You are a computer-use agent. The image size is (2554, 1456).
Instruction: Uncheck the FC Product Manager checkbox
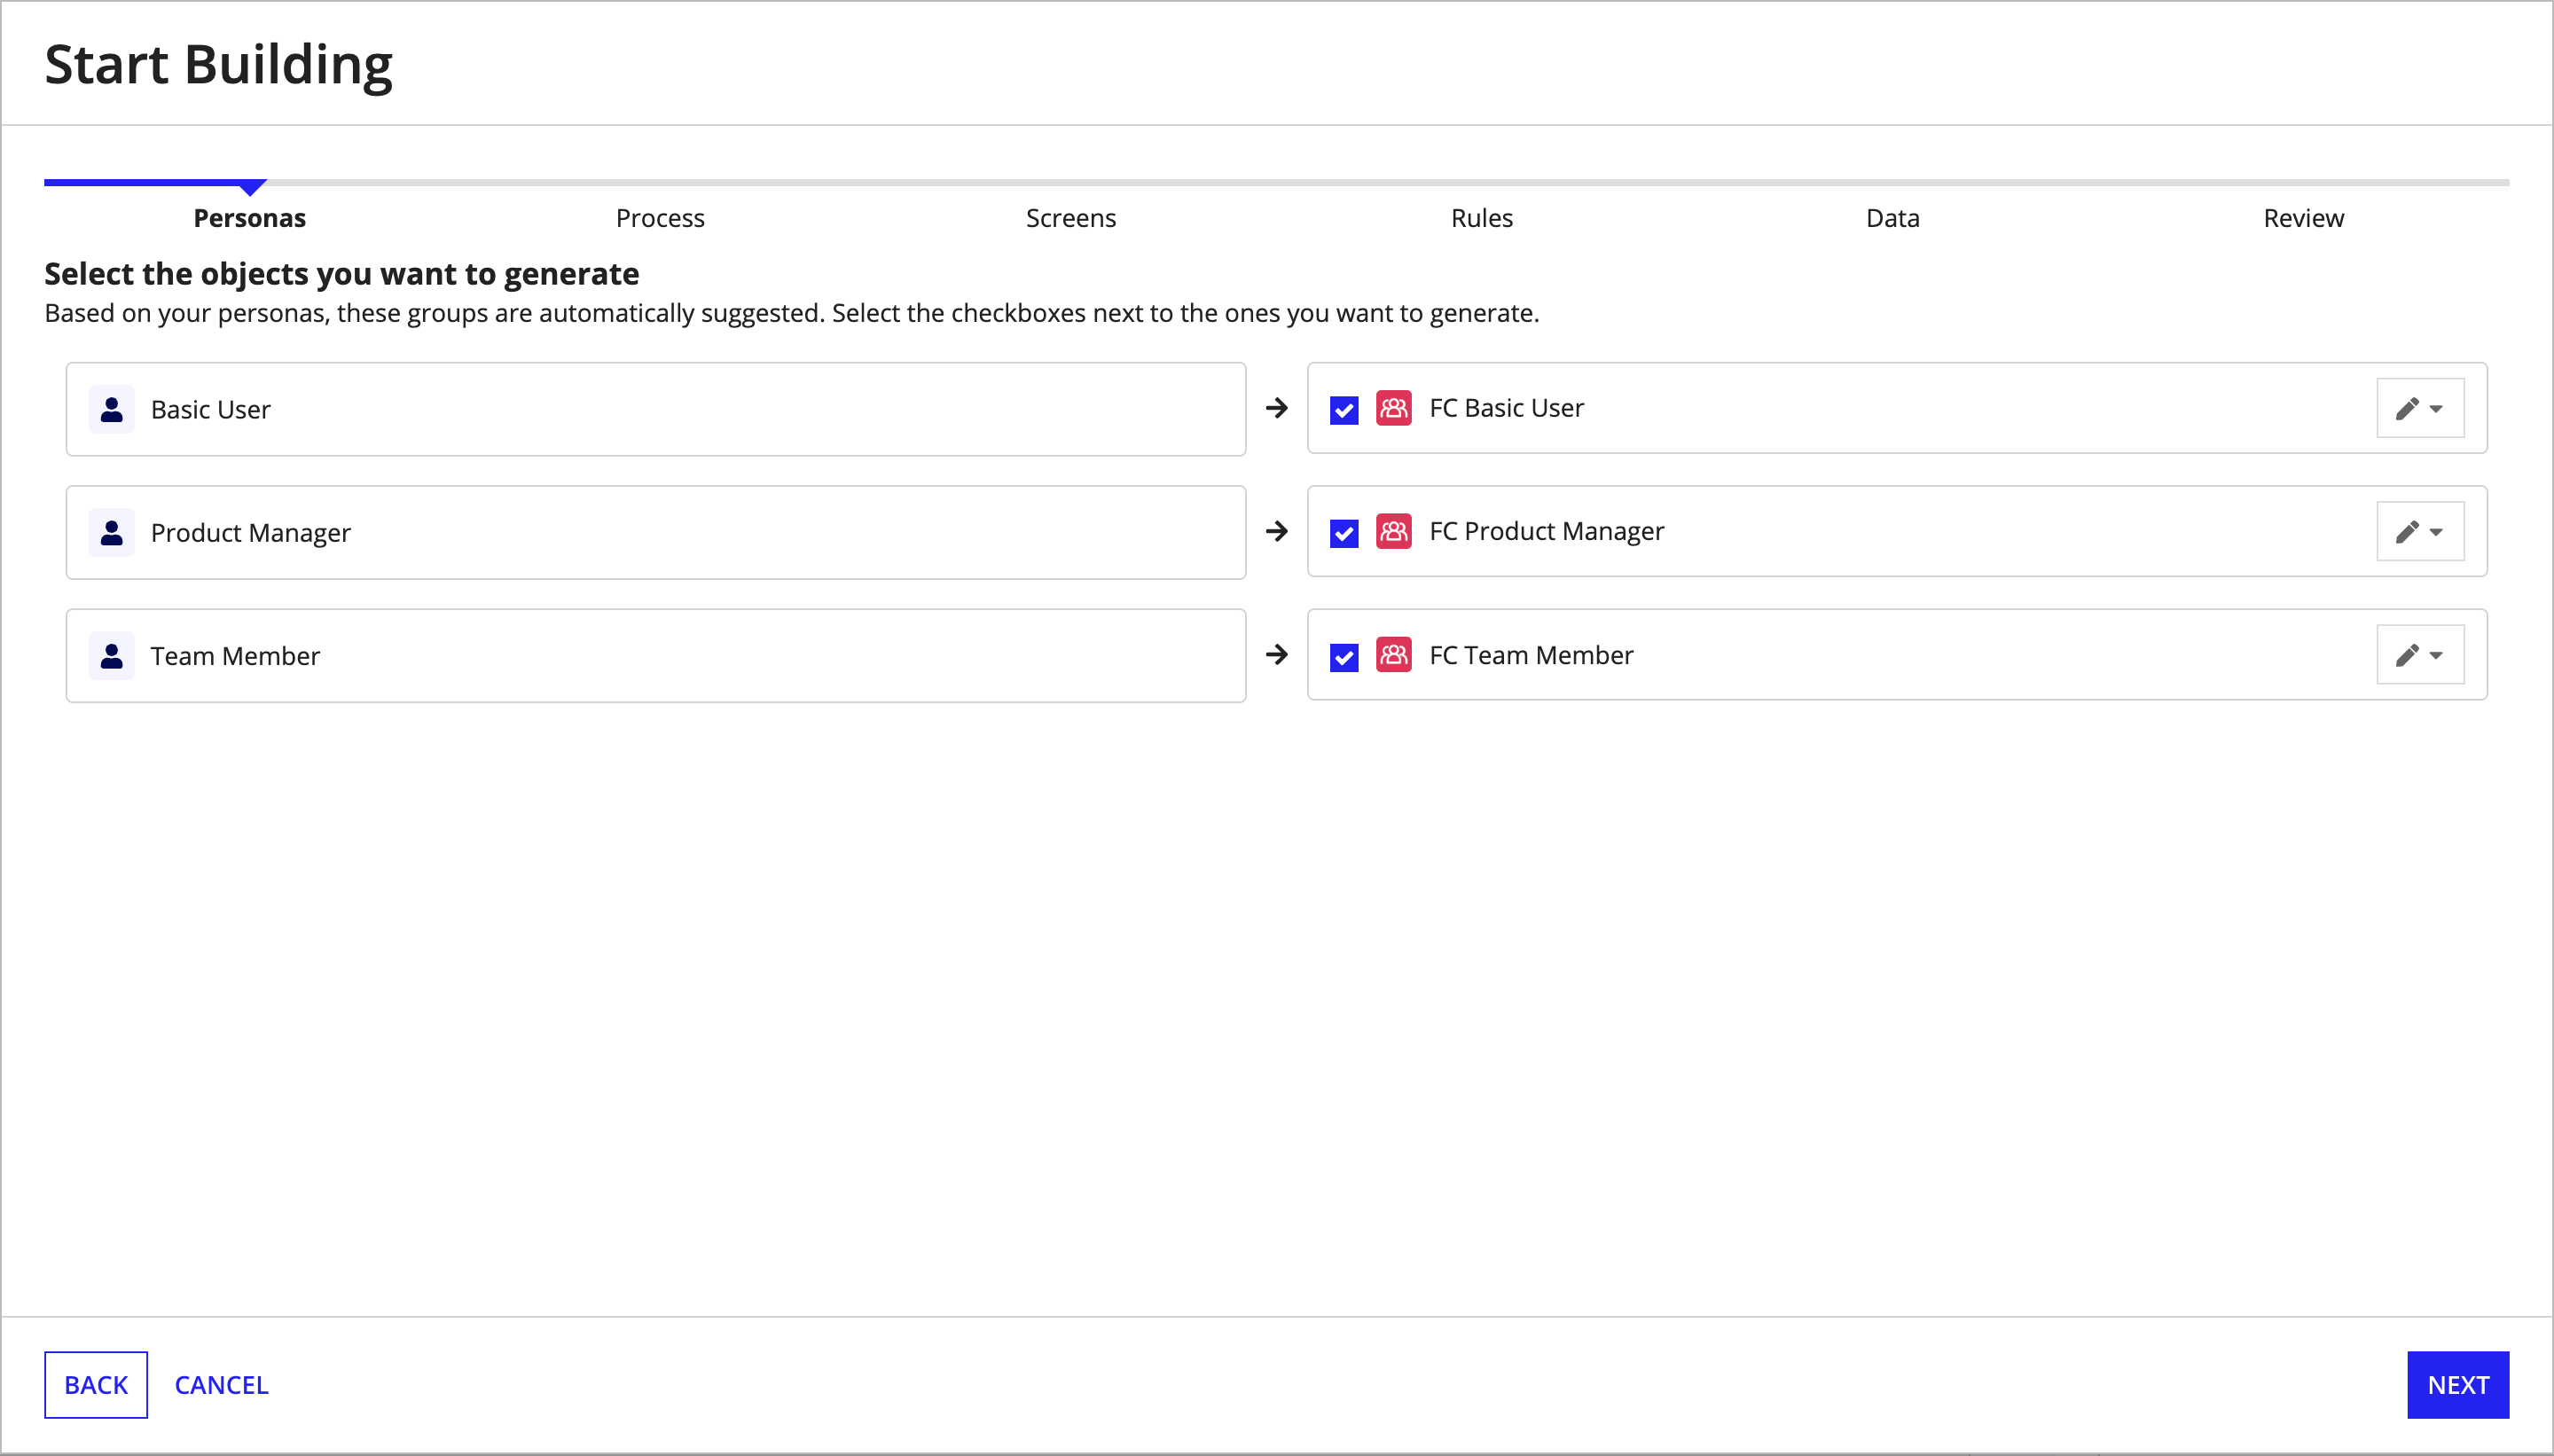click(x=1344, y=533)
